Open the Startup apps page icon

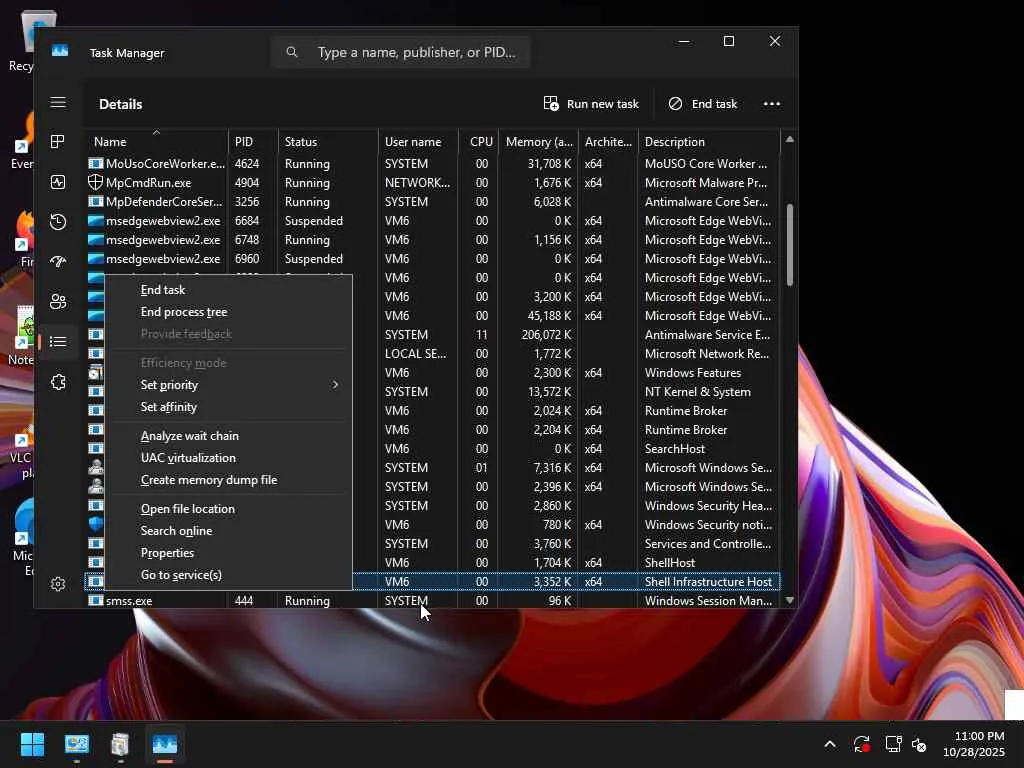58,262
